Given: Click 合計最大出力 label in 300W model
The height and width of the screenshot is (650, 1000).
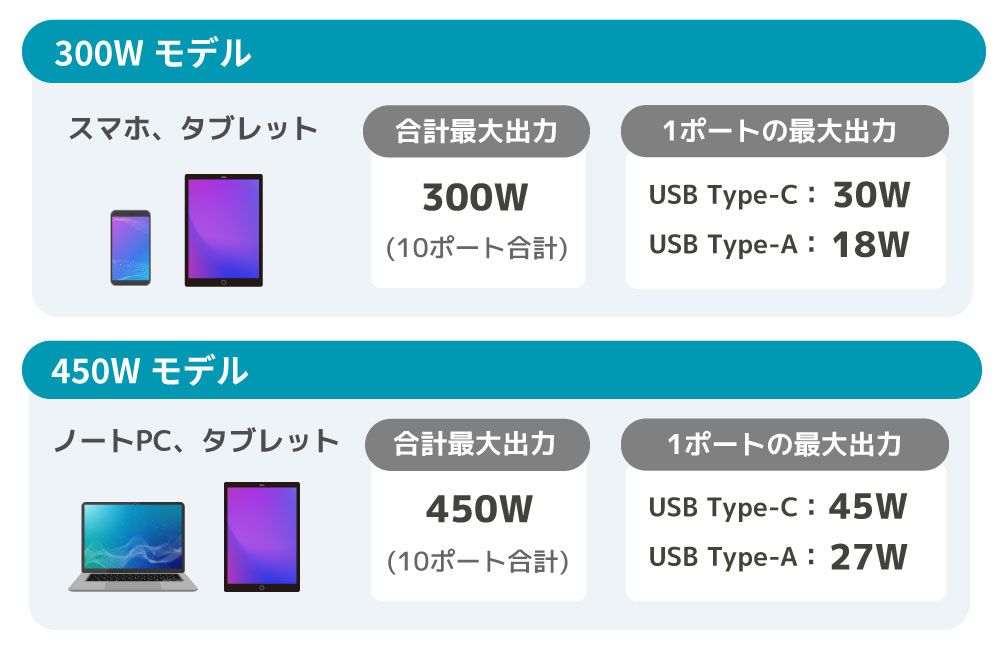Looking at the screenshot, I should [x=476, y=131].
